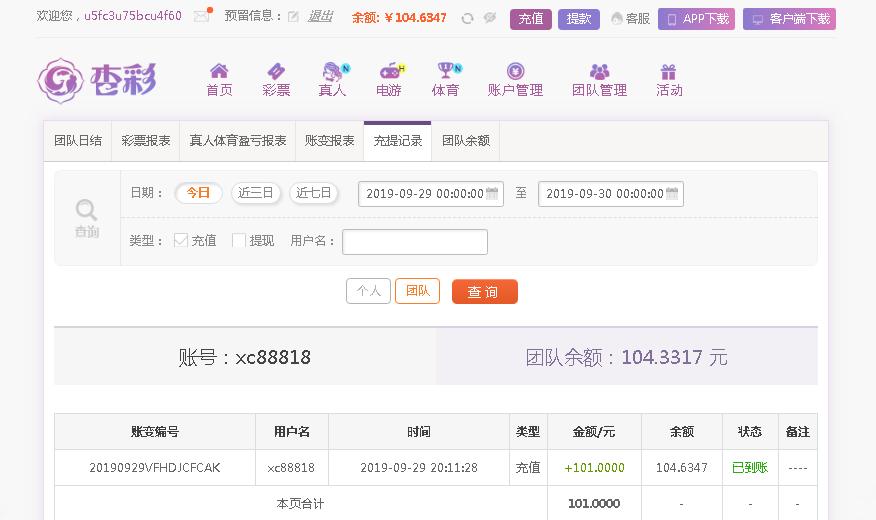Click 金额/元 column header

tap(594, 432)
